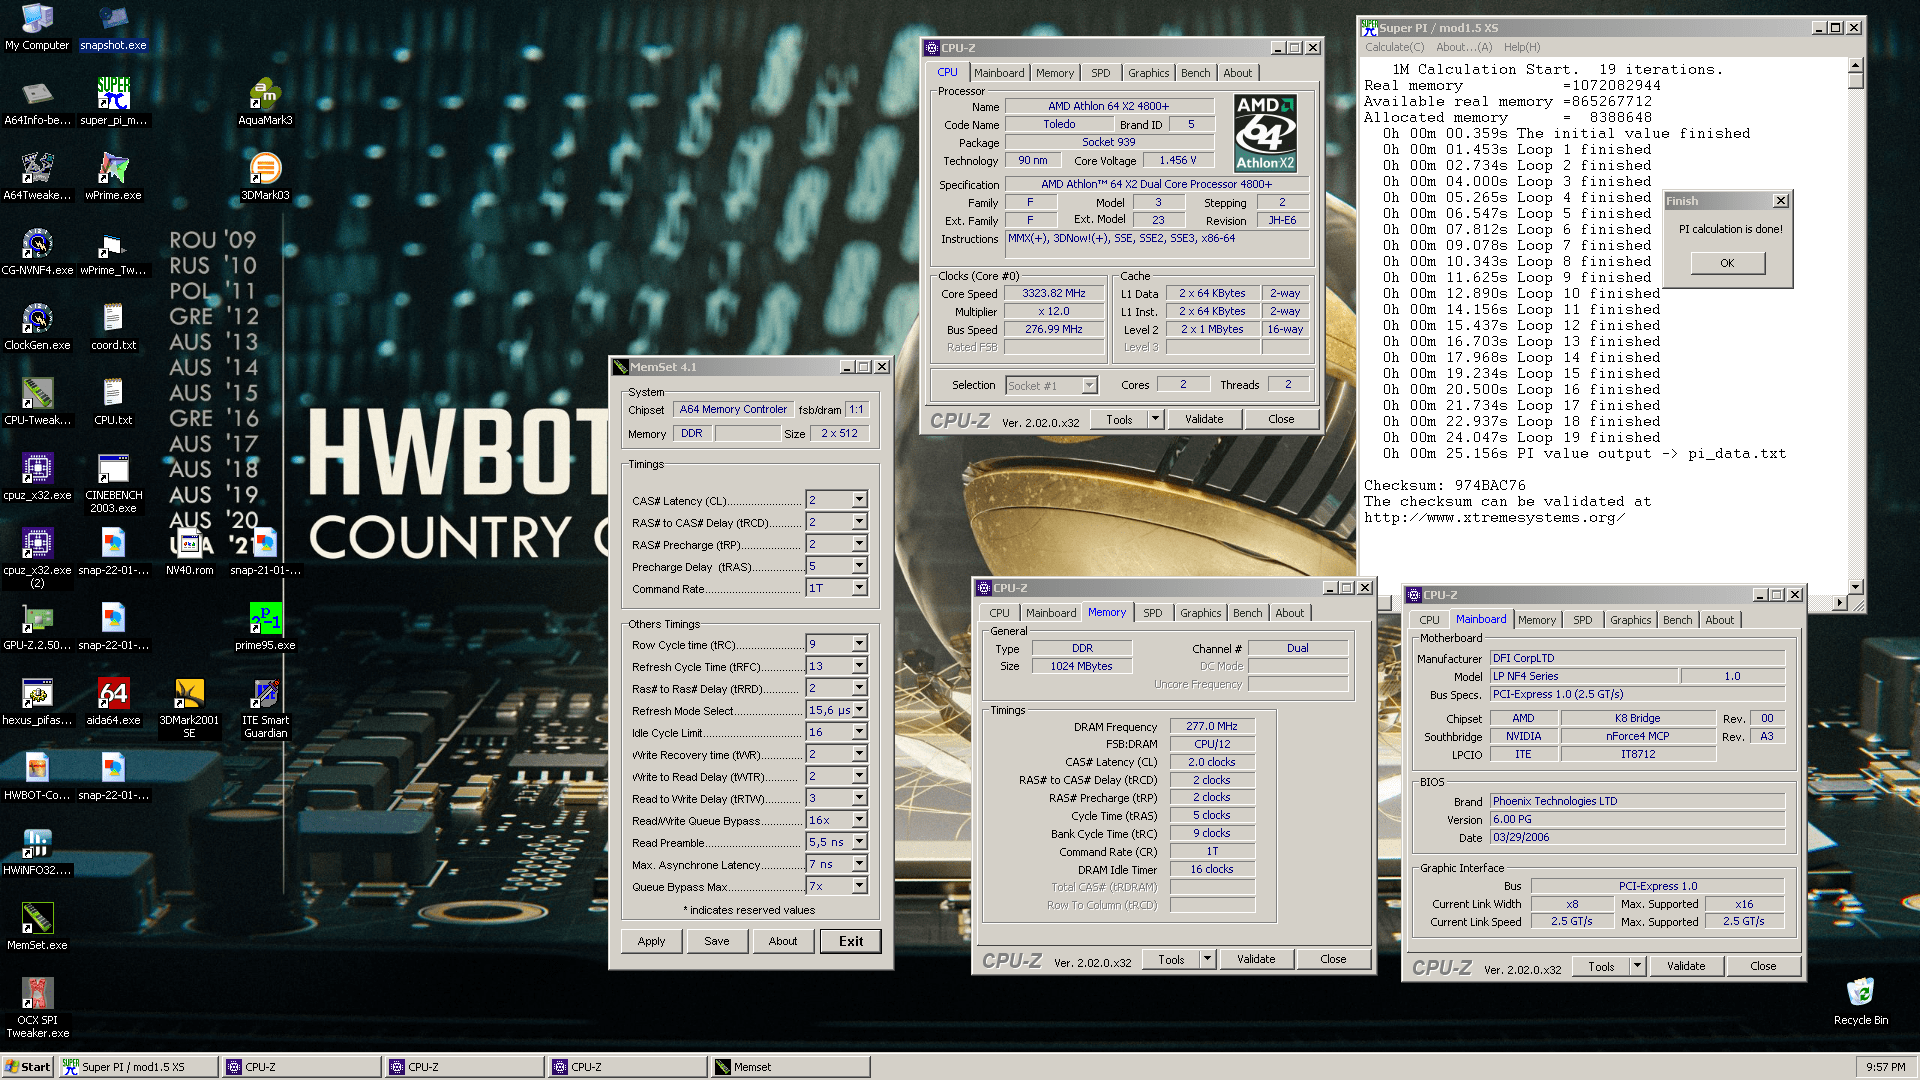This screenshot has width=1920, height=1080.
Task: Click the Code Name value Toledo
Action: pyautogui.click(x=1059, y=124)
